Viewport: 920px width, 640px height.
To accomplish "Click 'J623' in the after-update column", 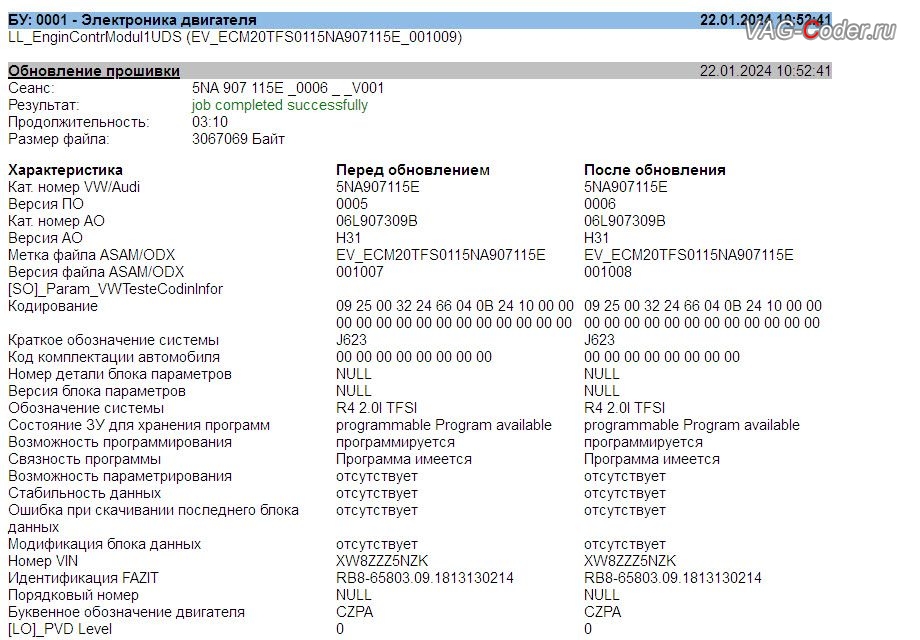I will point(599,340).
